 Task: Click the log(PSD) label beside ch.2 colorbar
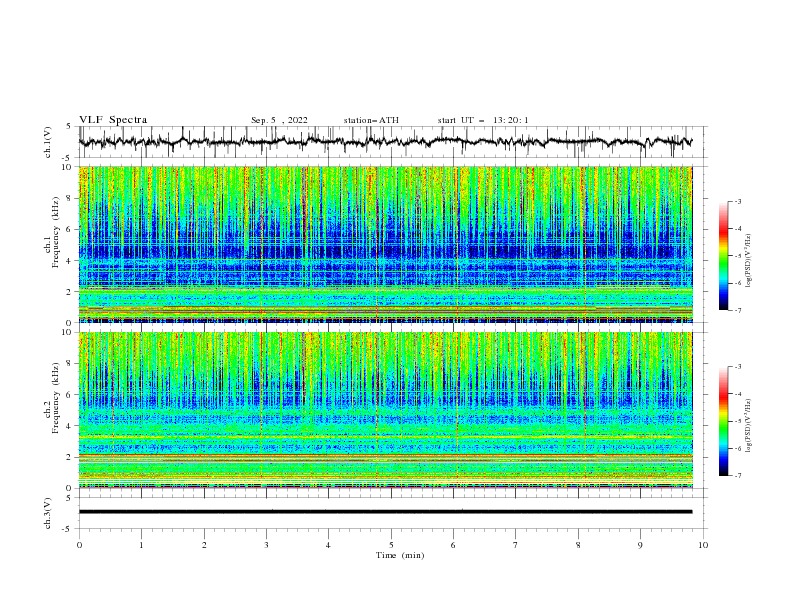click(750, 426)
